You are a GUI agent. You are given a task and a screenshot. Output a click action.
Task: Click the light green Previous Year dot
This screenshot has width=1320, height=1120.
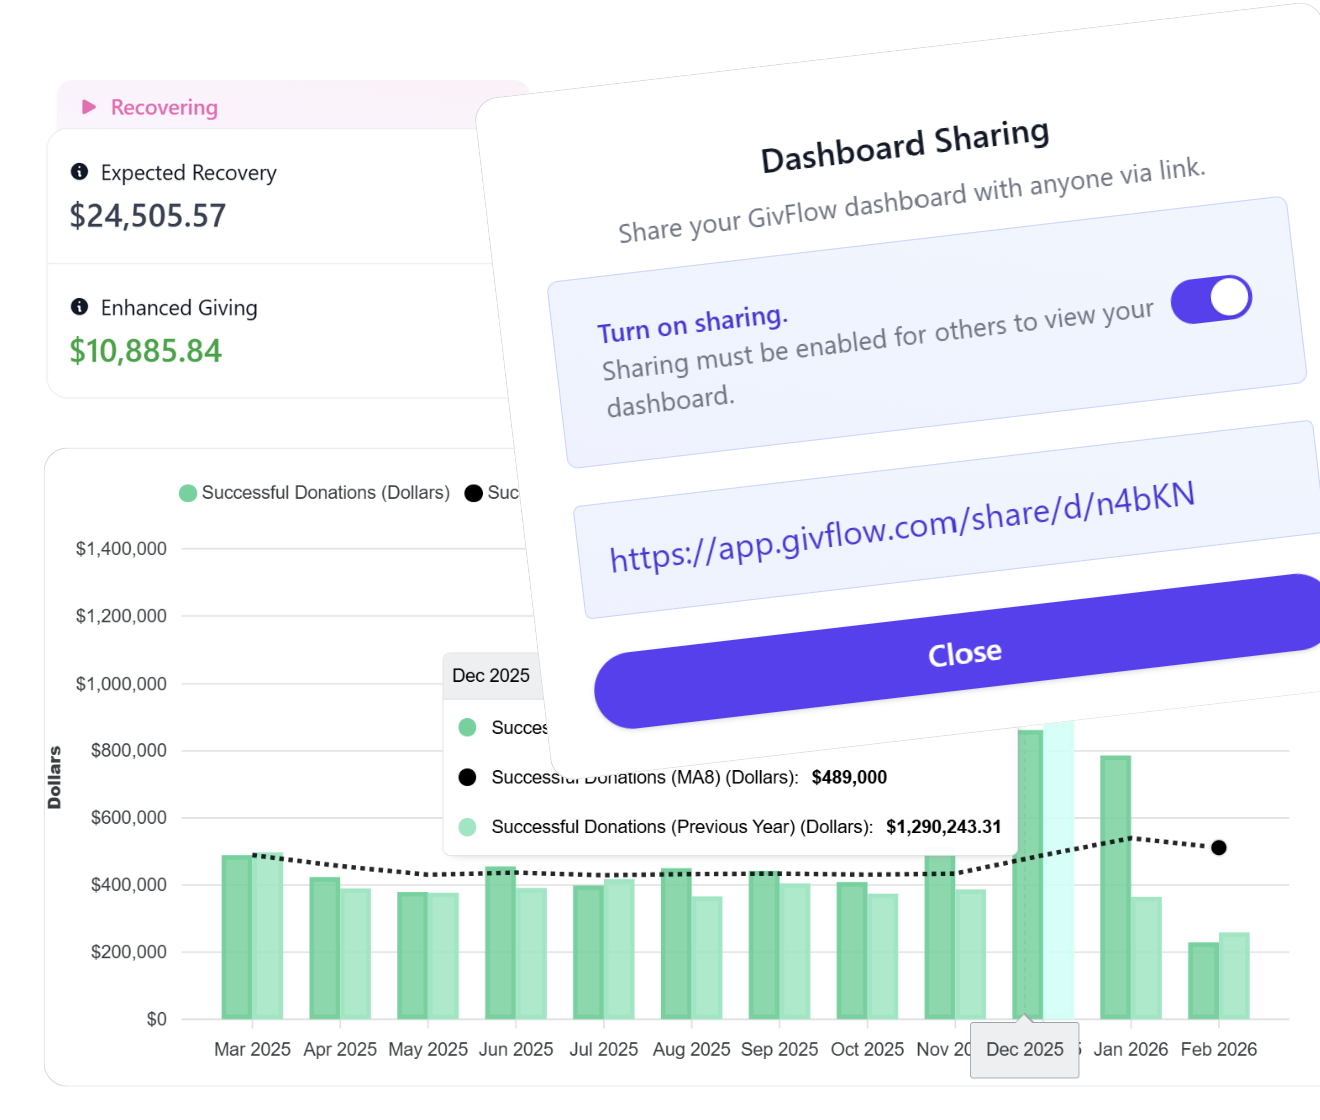(467, 827)
